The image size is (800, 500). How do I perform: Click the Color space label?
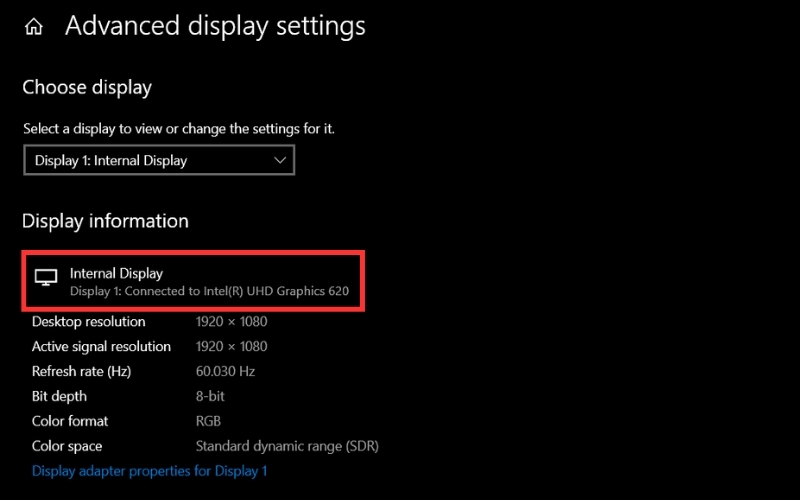coord(67,447)
